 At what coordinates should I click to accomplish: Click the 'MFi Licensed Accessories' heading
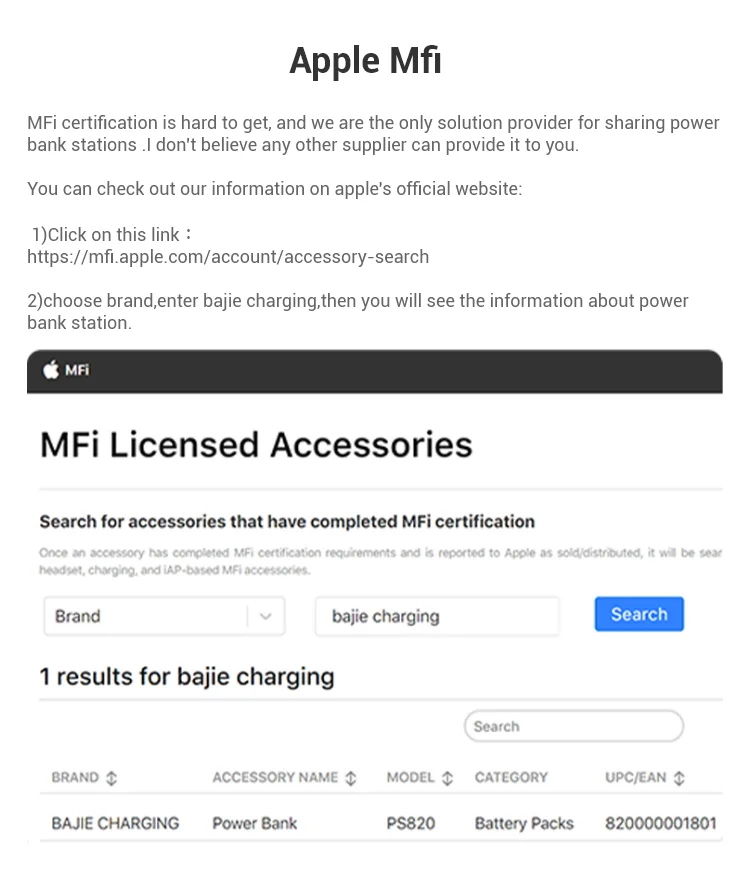[x=256, y=444]
